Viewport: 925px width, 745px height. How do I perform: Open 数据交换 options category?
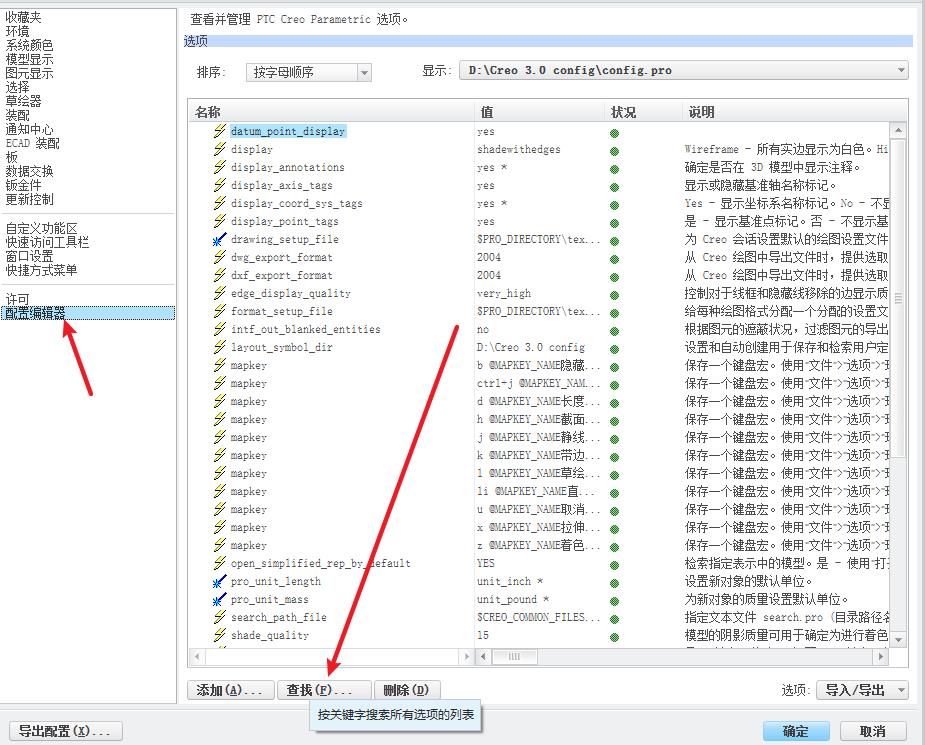(x=29, y=171)
